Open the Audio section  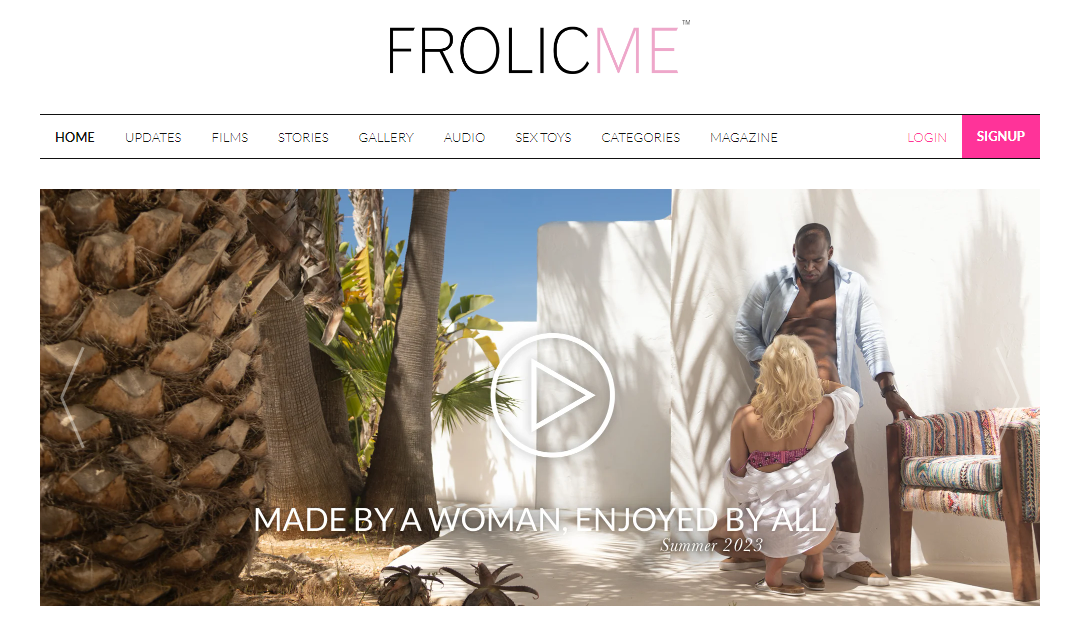pyautogui.click(x=464, y=137)
